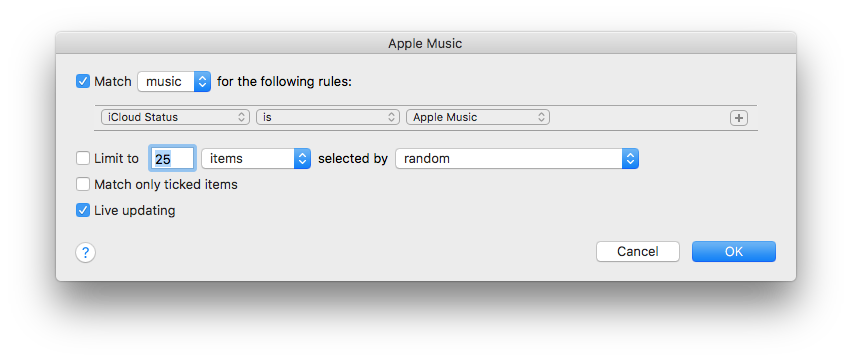
Task: Uncheck the Match rules checkbox
Action: pos(83,82)
